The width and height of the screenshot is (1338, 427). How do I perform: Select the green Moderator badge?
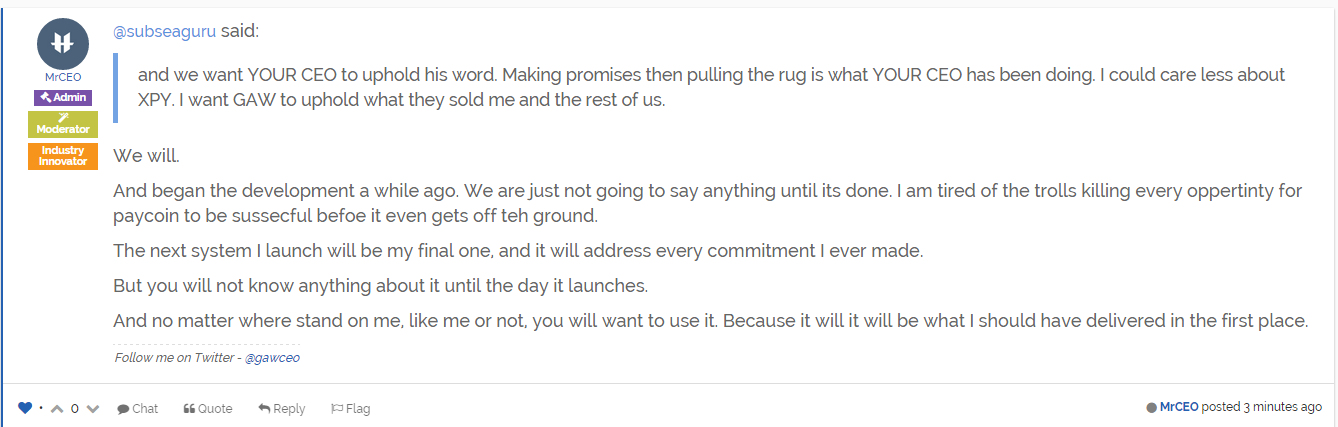pos(63,124)
